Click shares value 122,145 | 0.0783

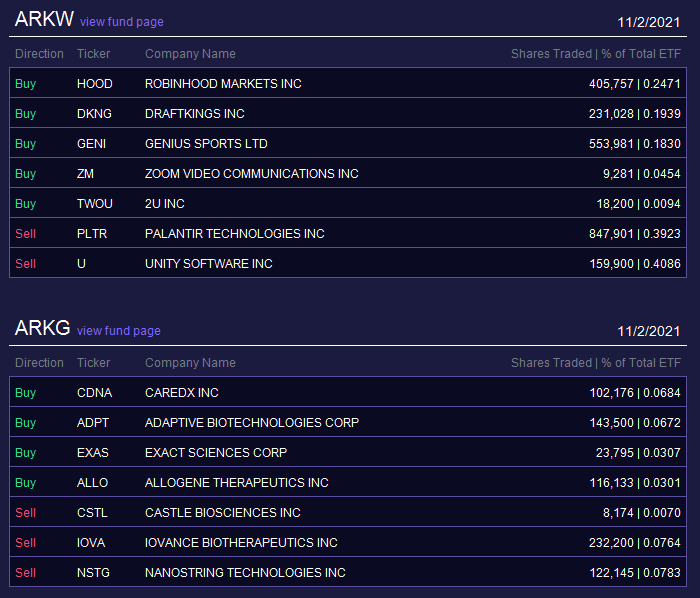click(635, 573)
